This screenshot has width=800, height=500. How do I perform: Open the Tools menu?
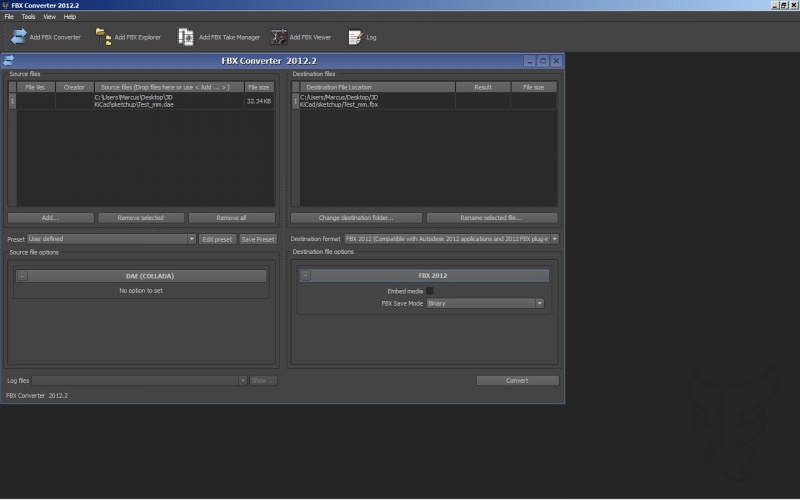(x=28, y=17)
